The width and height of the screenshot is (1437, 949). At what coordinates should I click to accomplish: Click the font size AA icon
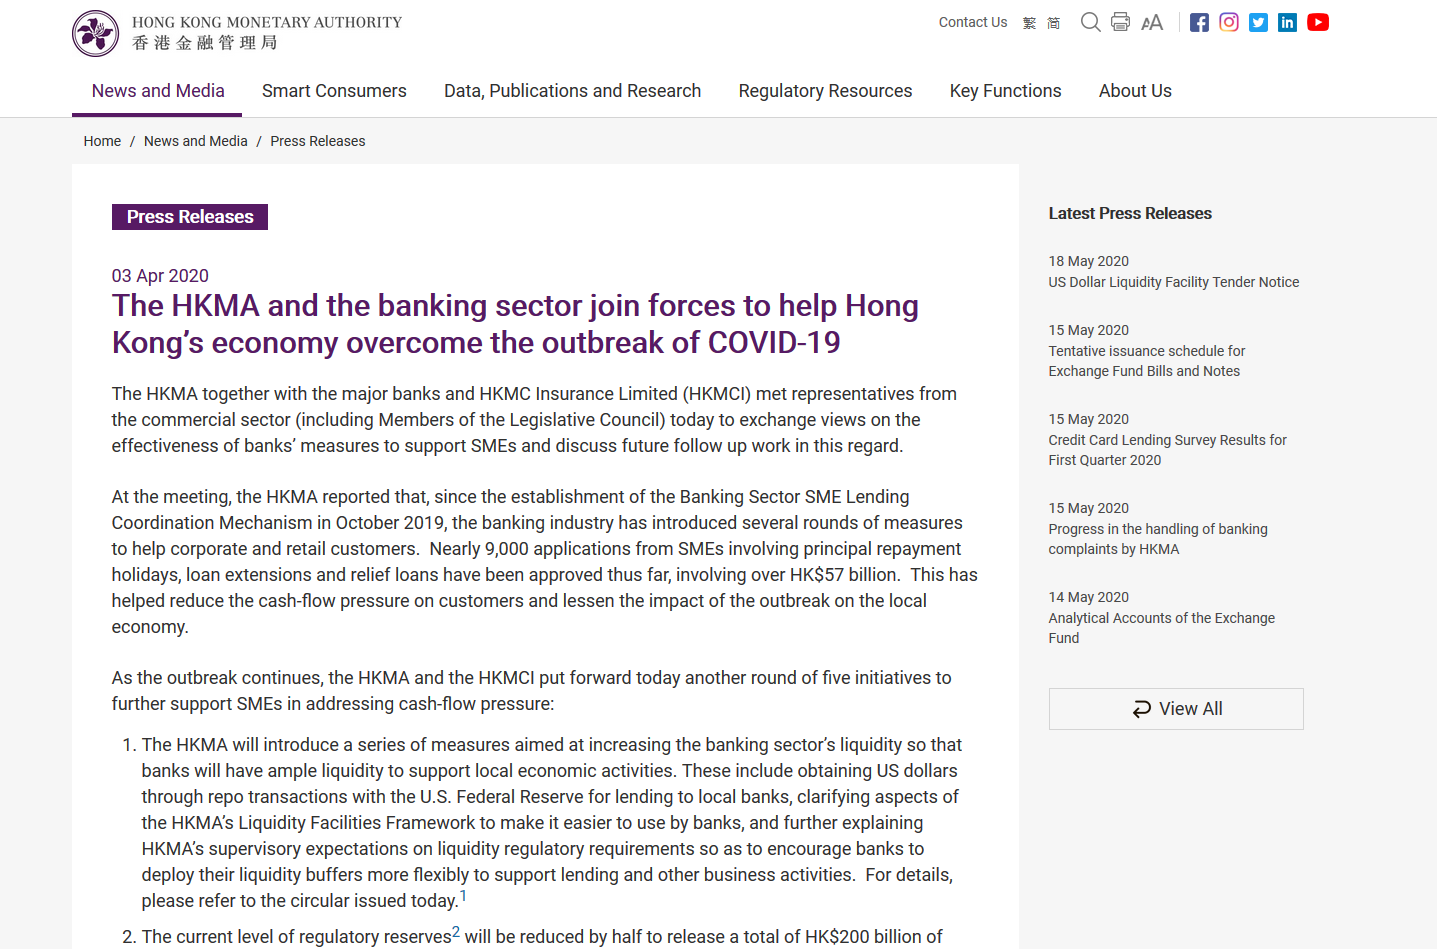tap(1152, 22)
